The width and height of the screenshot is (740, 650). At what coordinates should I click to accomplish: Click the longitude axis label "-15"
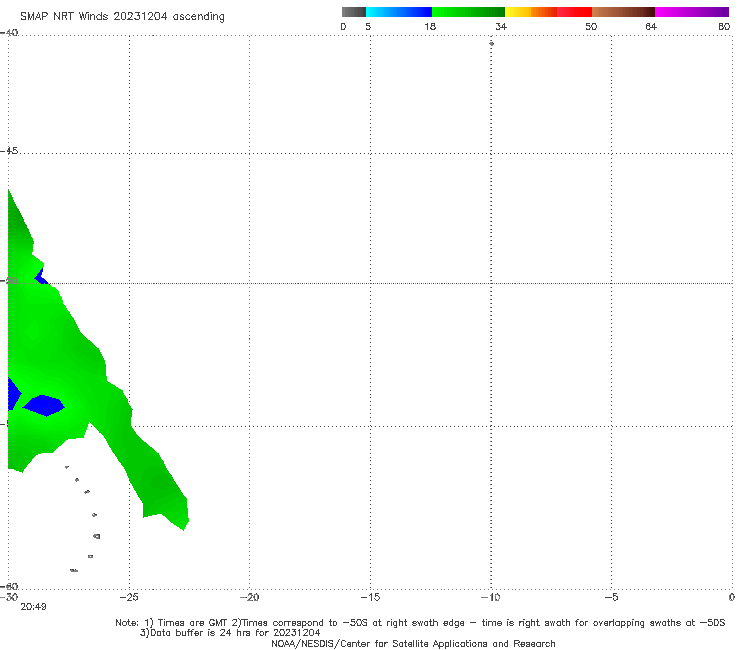[370, 597]
